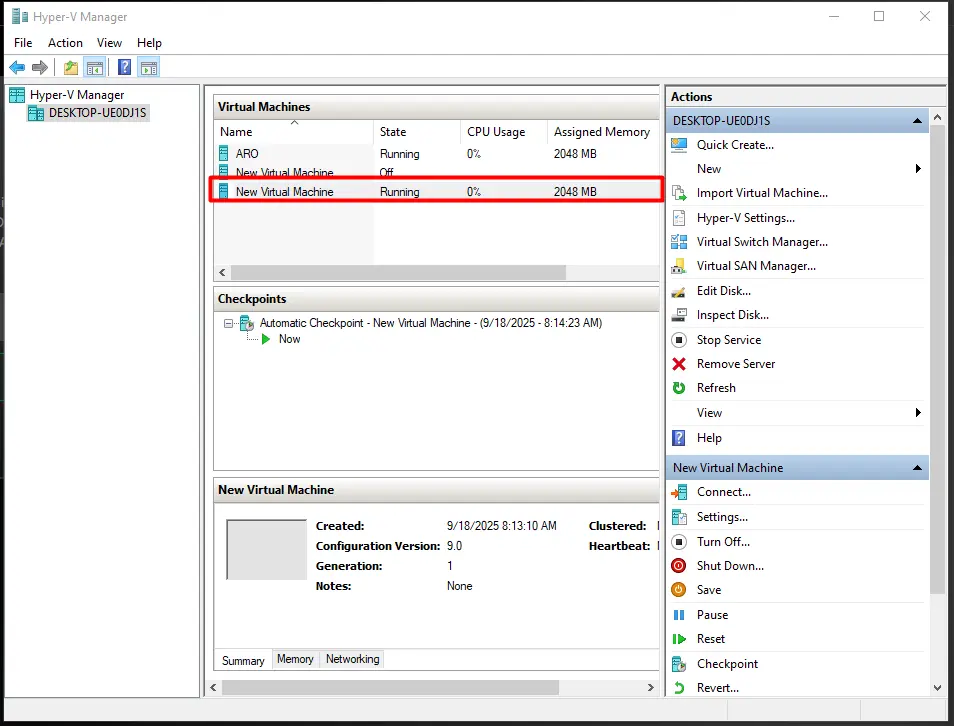Click Import Virtual Machine... action

click(762, 193)
